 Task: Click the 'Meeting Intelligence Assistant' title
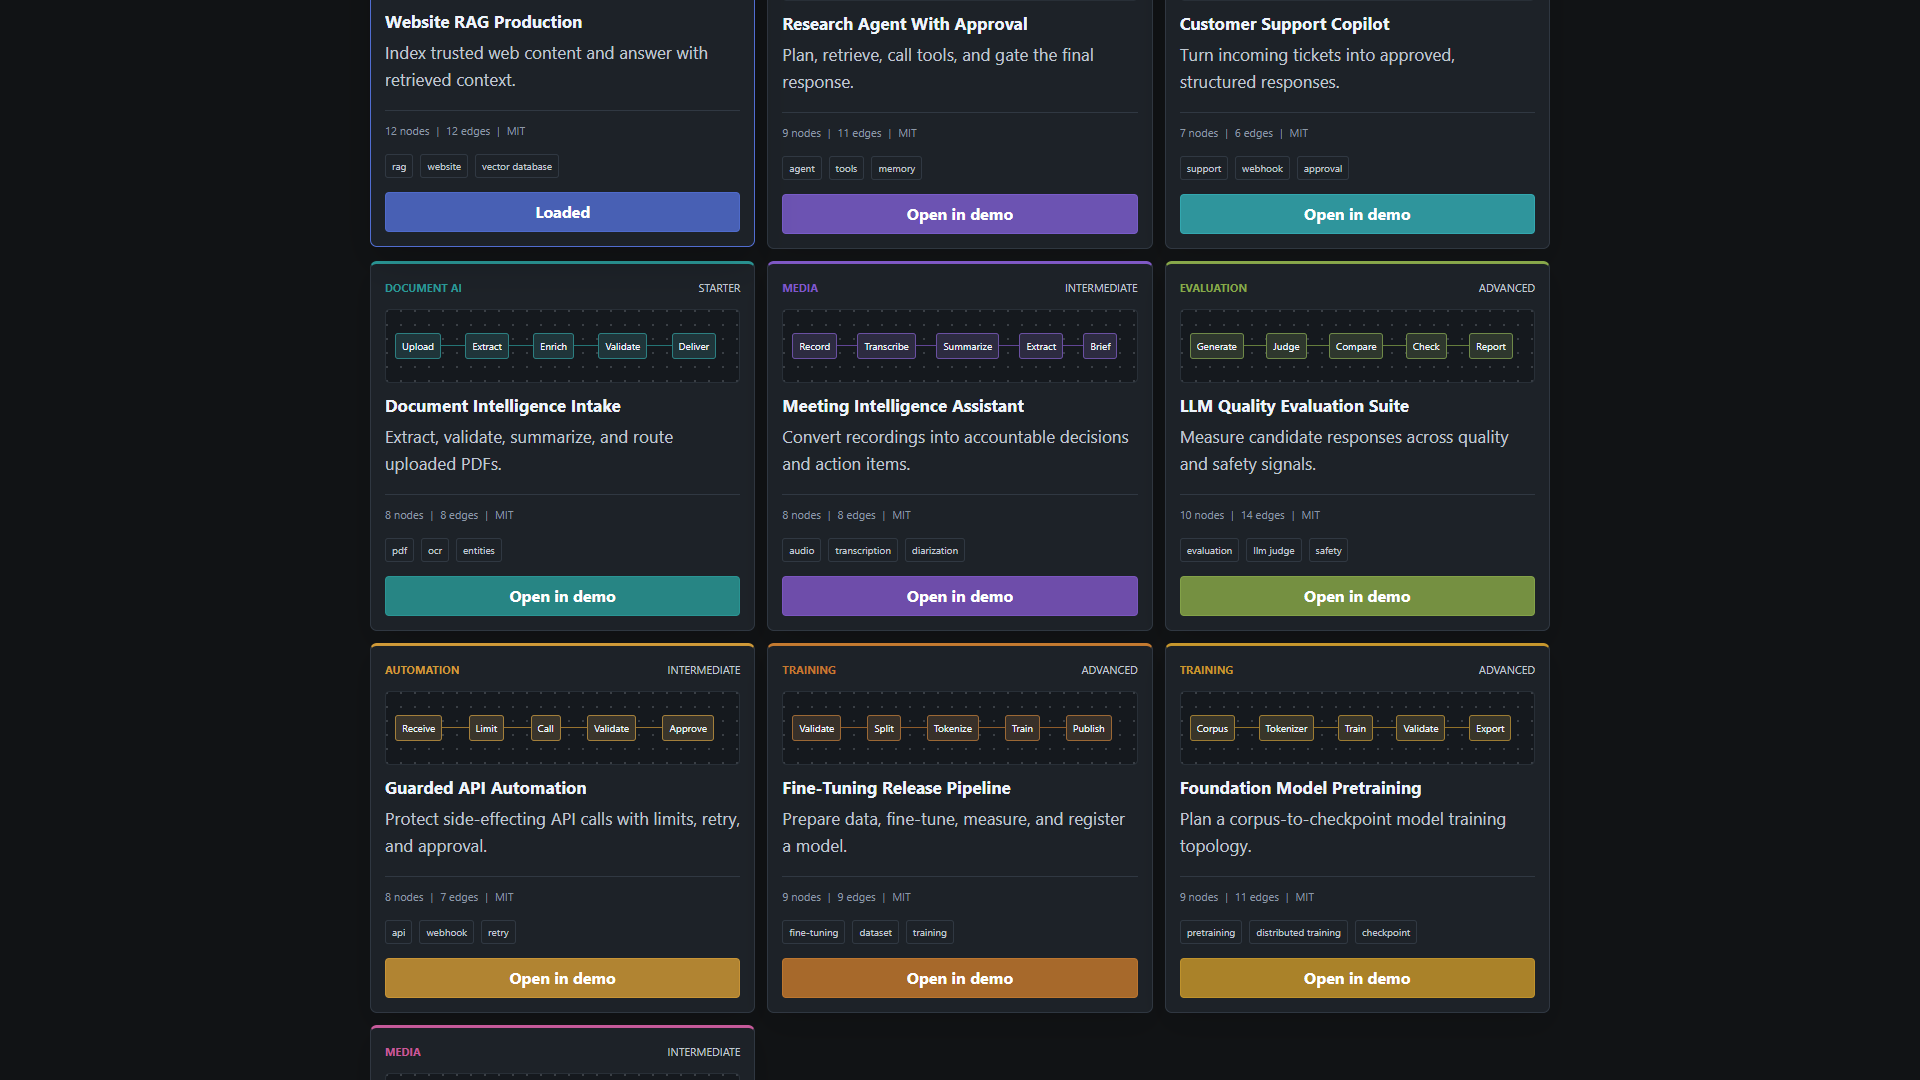[903, 406]
